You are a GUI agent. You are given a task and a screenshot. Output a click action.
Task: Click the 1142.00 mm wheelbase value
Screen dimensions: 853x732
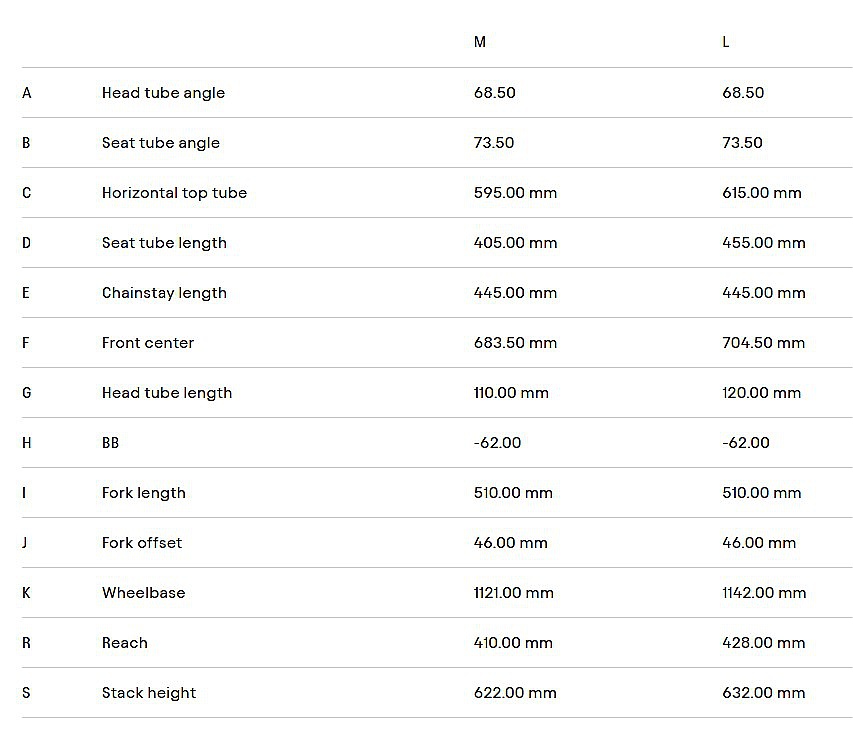pyautogui.click(x=764, y=593)
